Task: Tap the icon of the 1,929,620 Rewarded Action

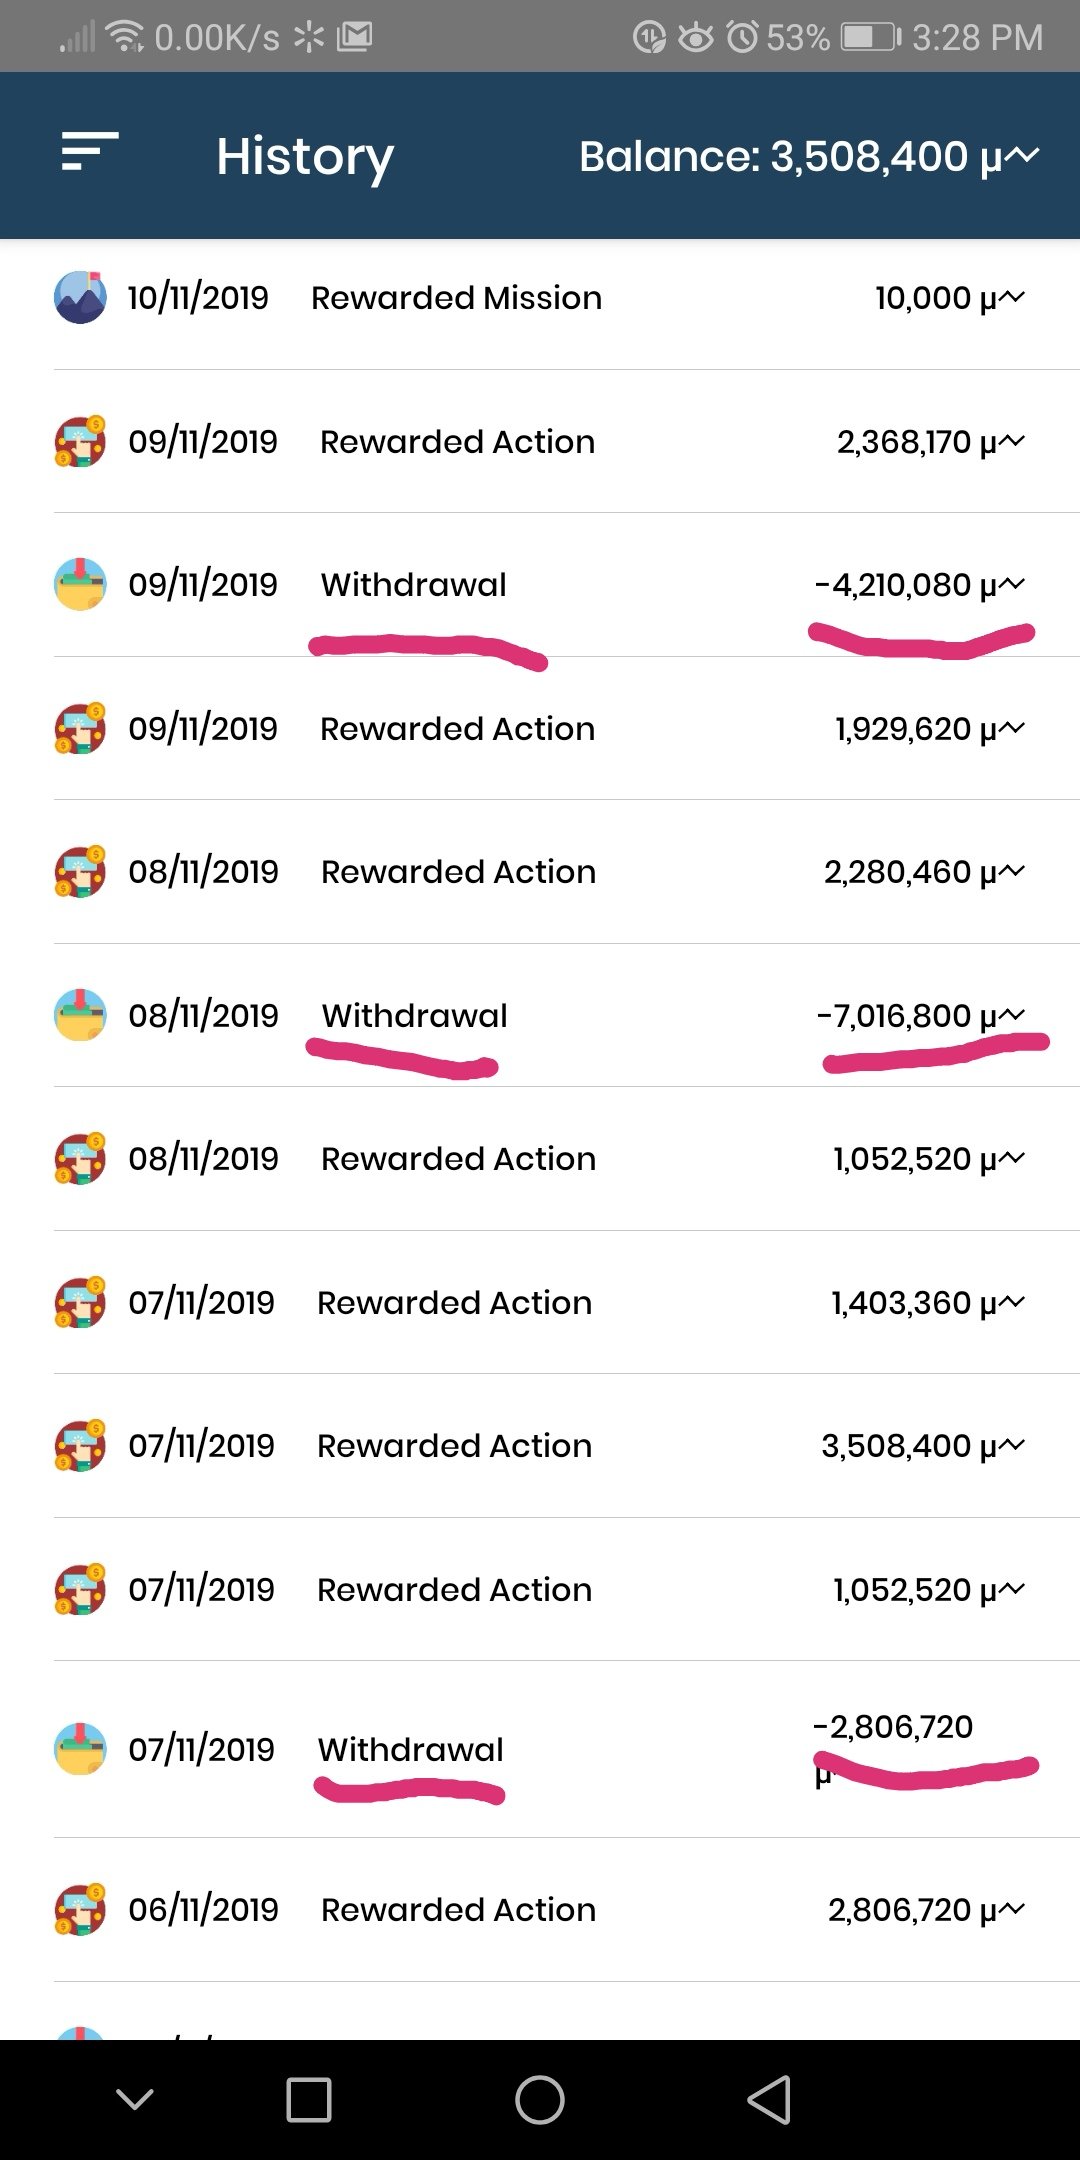Action: coord(80,728)
